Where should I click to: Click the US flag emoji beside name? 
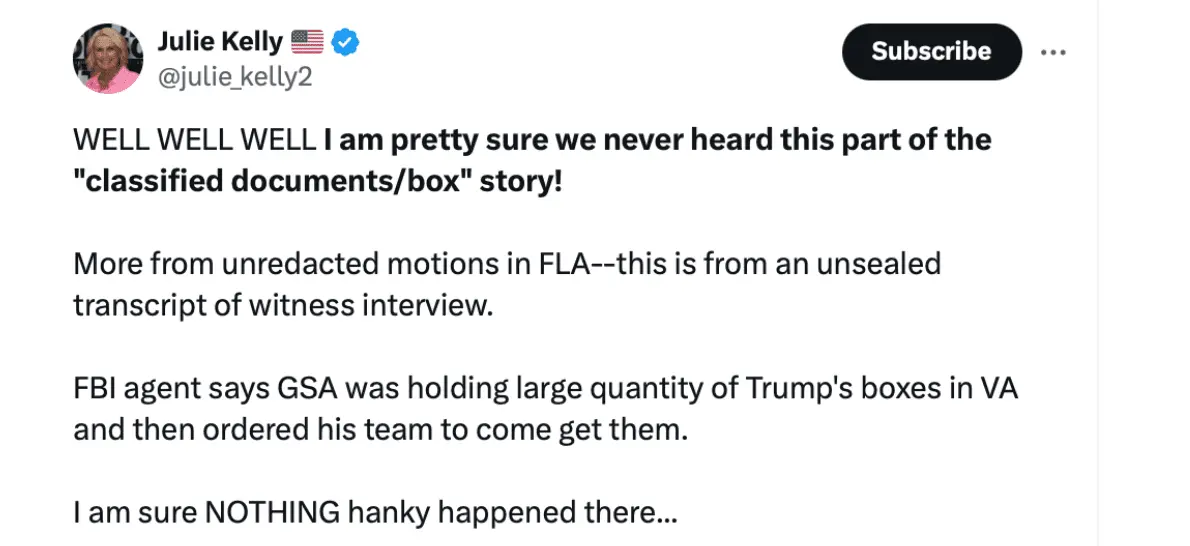click(307, 43)
